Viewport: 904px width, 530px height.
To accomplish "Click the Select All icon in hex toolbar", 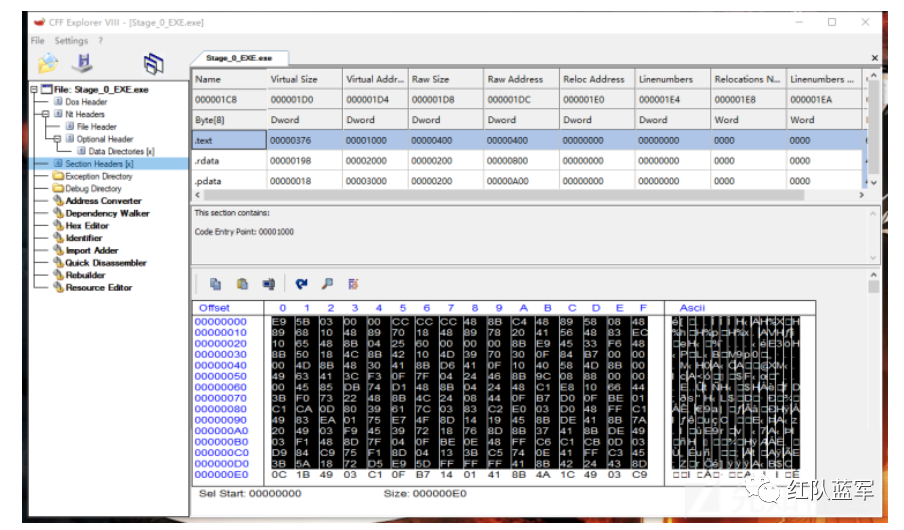I will click(269, 284).
